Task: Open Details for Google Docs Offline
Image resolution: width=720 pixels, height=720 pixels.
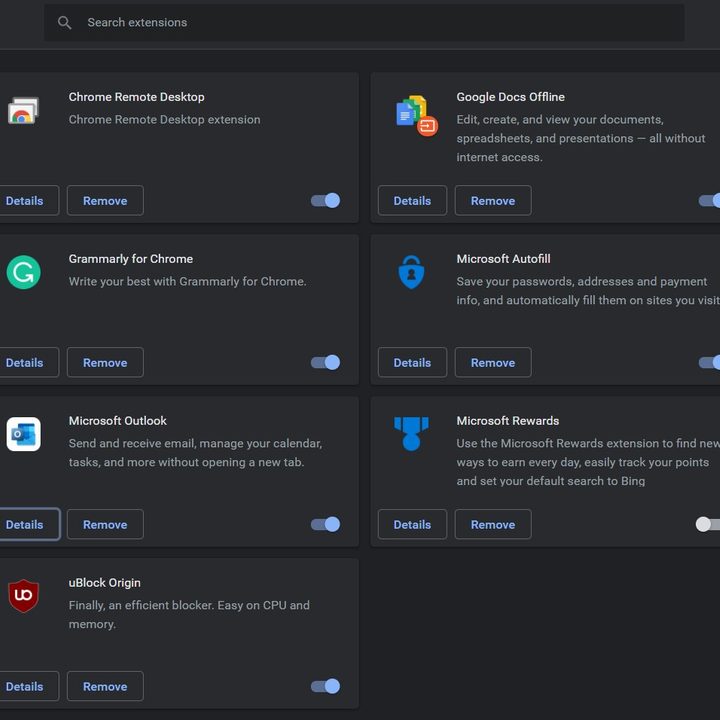Action: (x=412, y=201)
